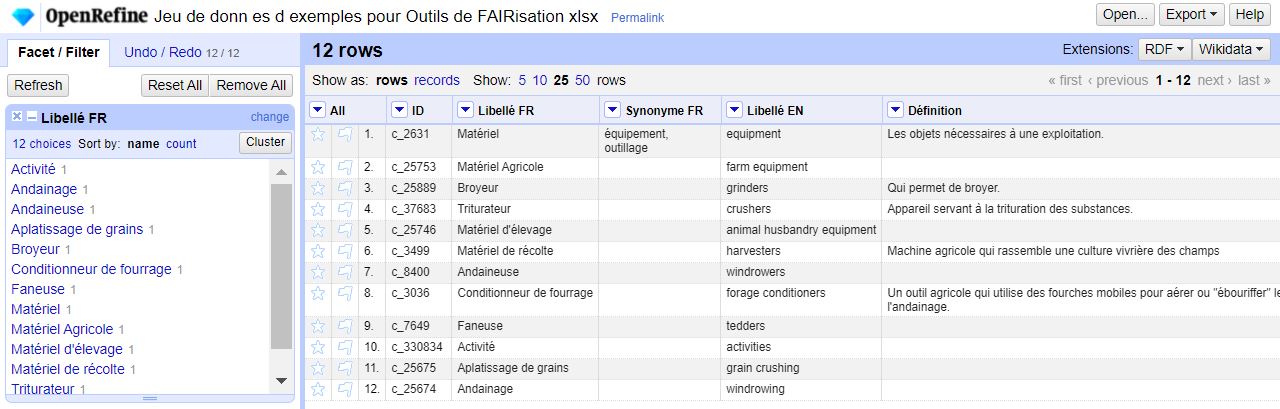Open the ID column dropdown menu
Image resolution: width=1280 pixels, height=409 pixels.
pos(399,110)
